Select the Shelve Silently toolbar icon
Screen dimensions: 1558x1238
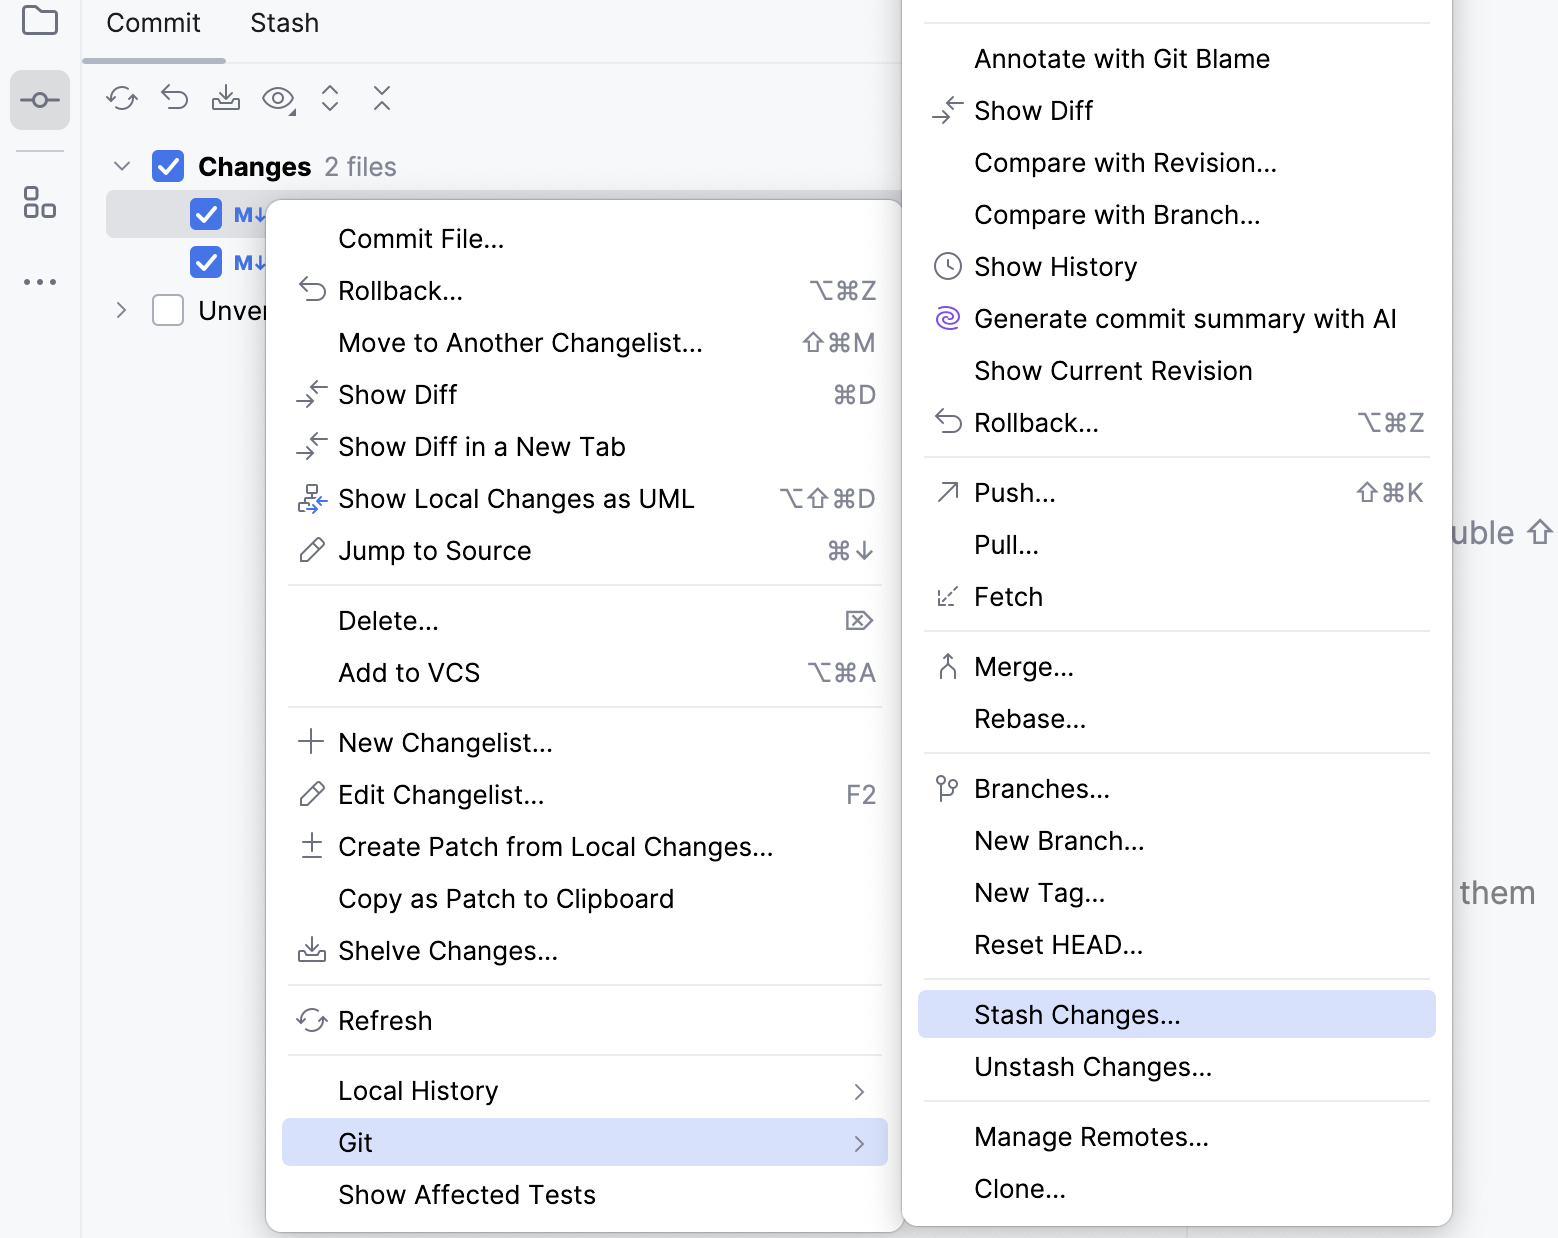pyautogui.click(x=226, y=98)
